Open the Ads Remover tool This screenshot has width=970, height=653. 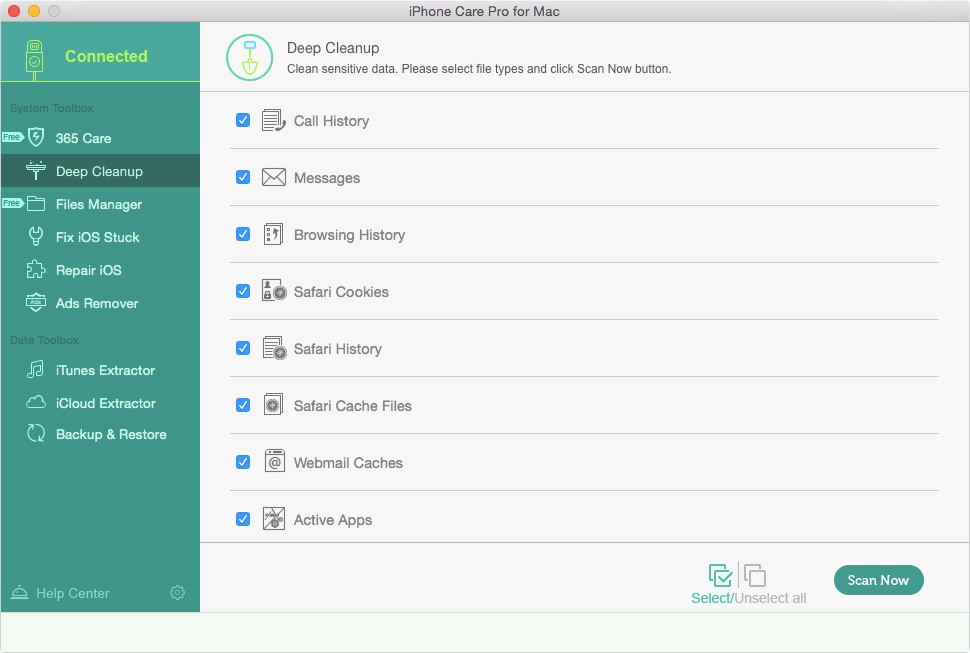100,303
